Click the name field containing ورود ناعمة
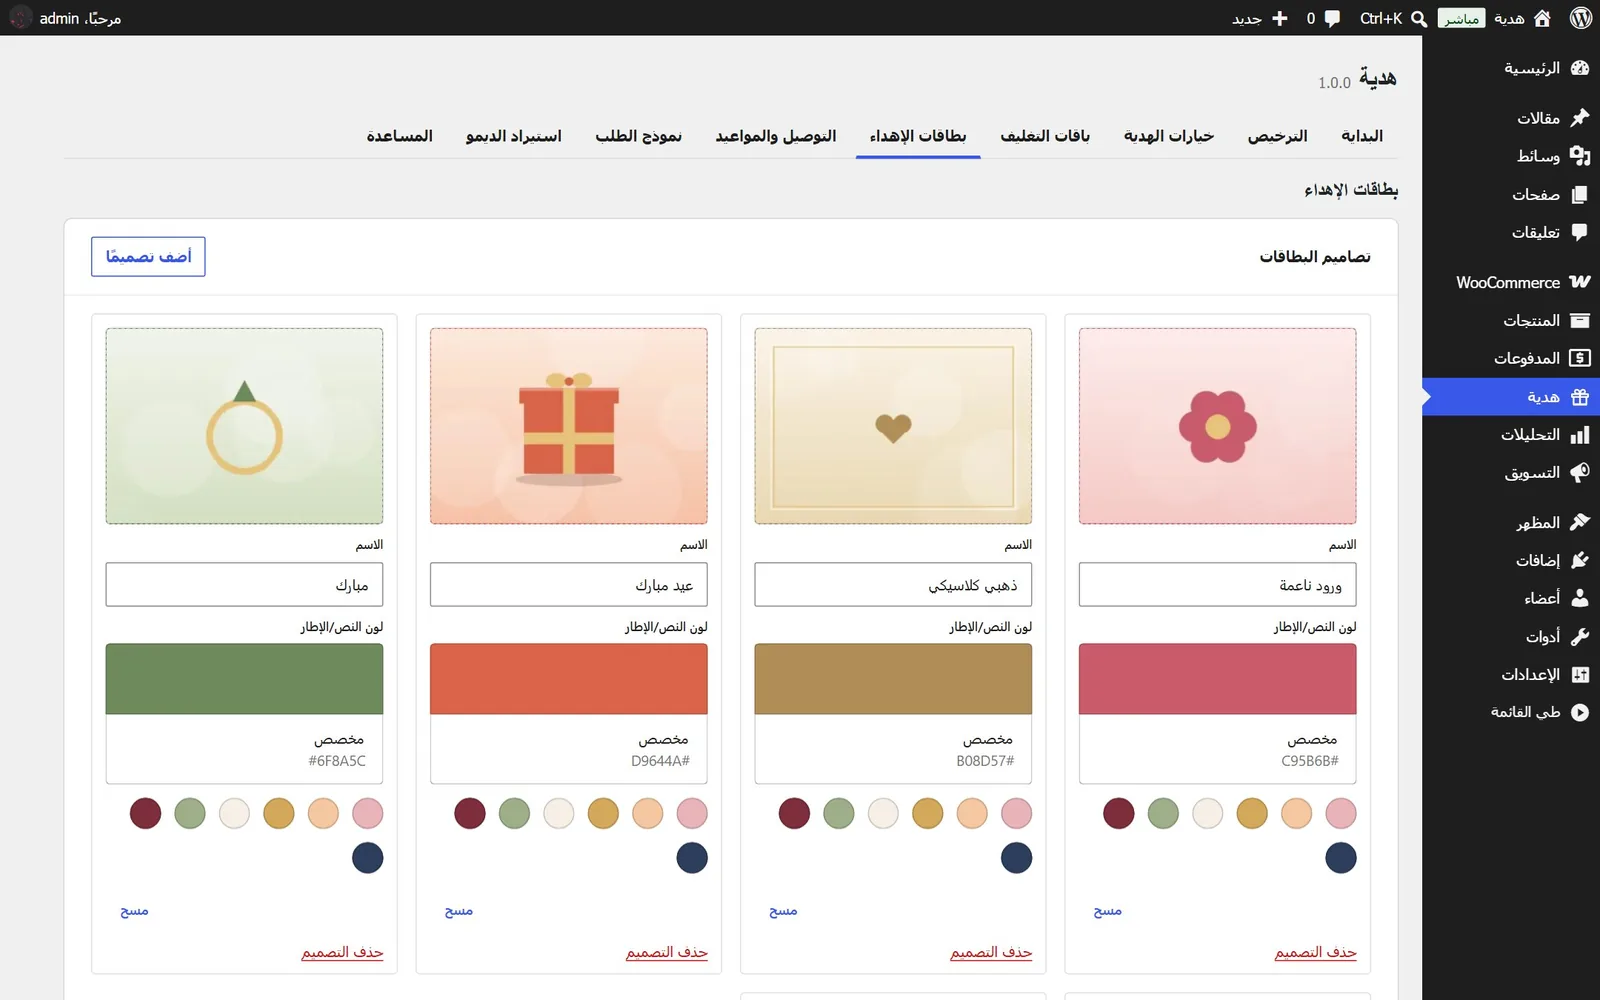 [x=1217, y=585]
